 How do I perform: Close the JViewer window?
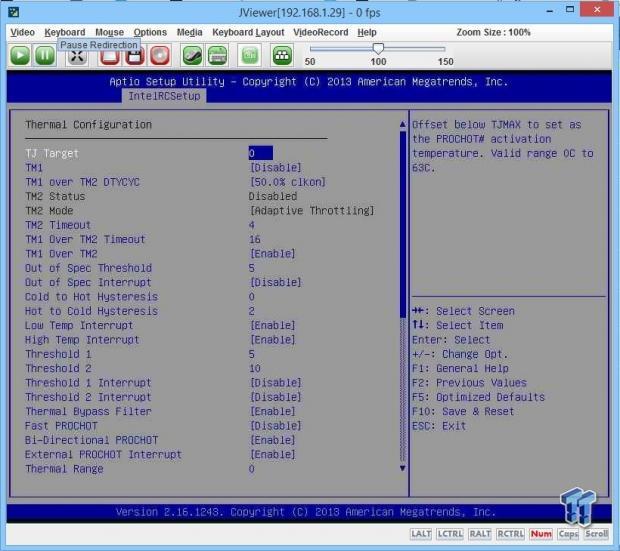[597, 9]
